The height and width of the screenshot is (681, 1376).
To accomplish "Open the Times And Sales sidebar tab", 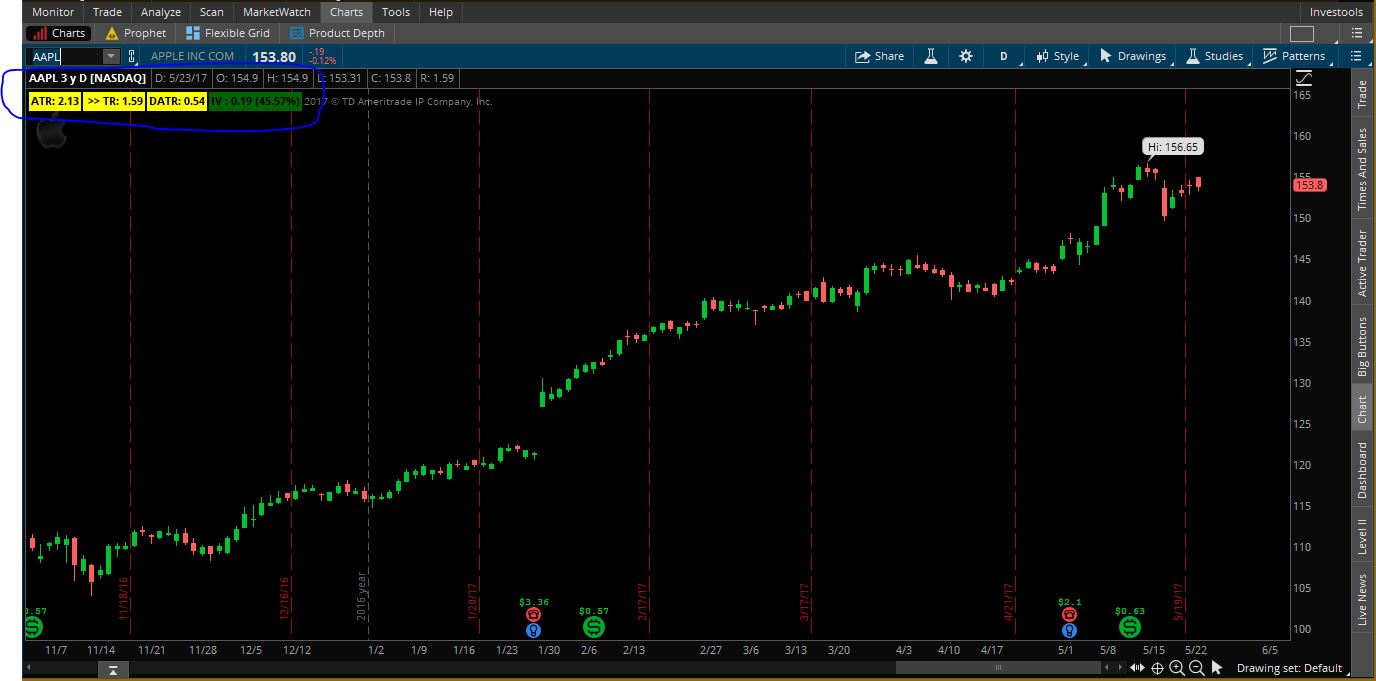I will tap(1362, 169).
